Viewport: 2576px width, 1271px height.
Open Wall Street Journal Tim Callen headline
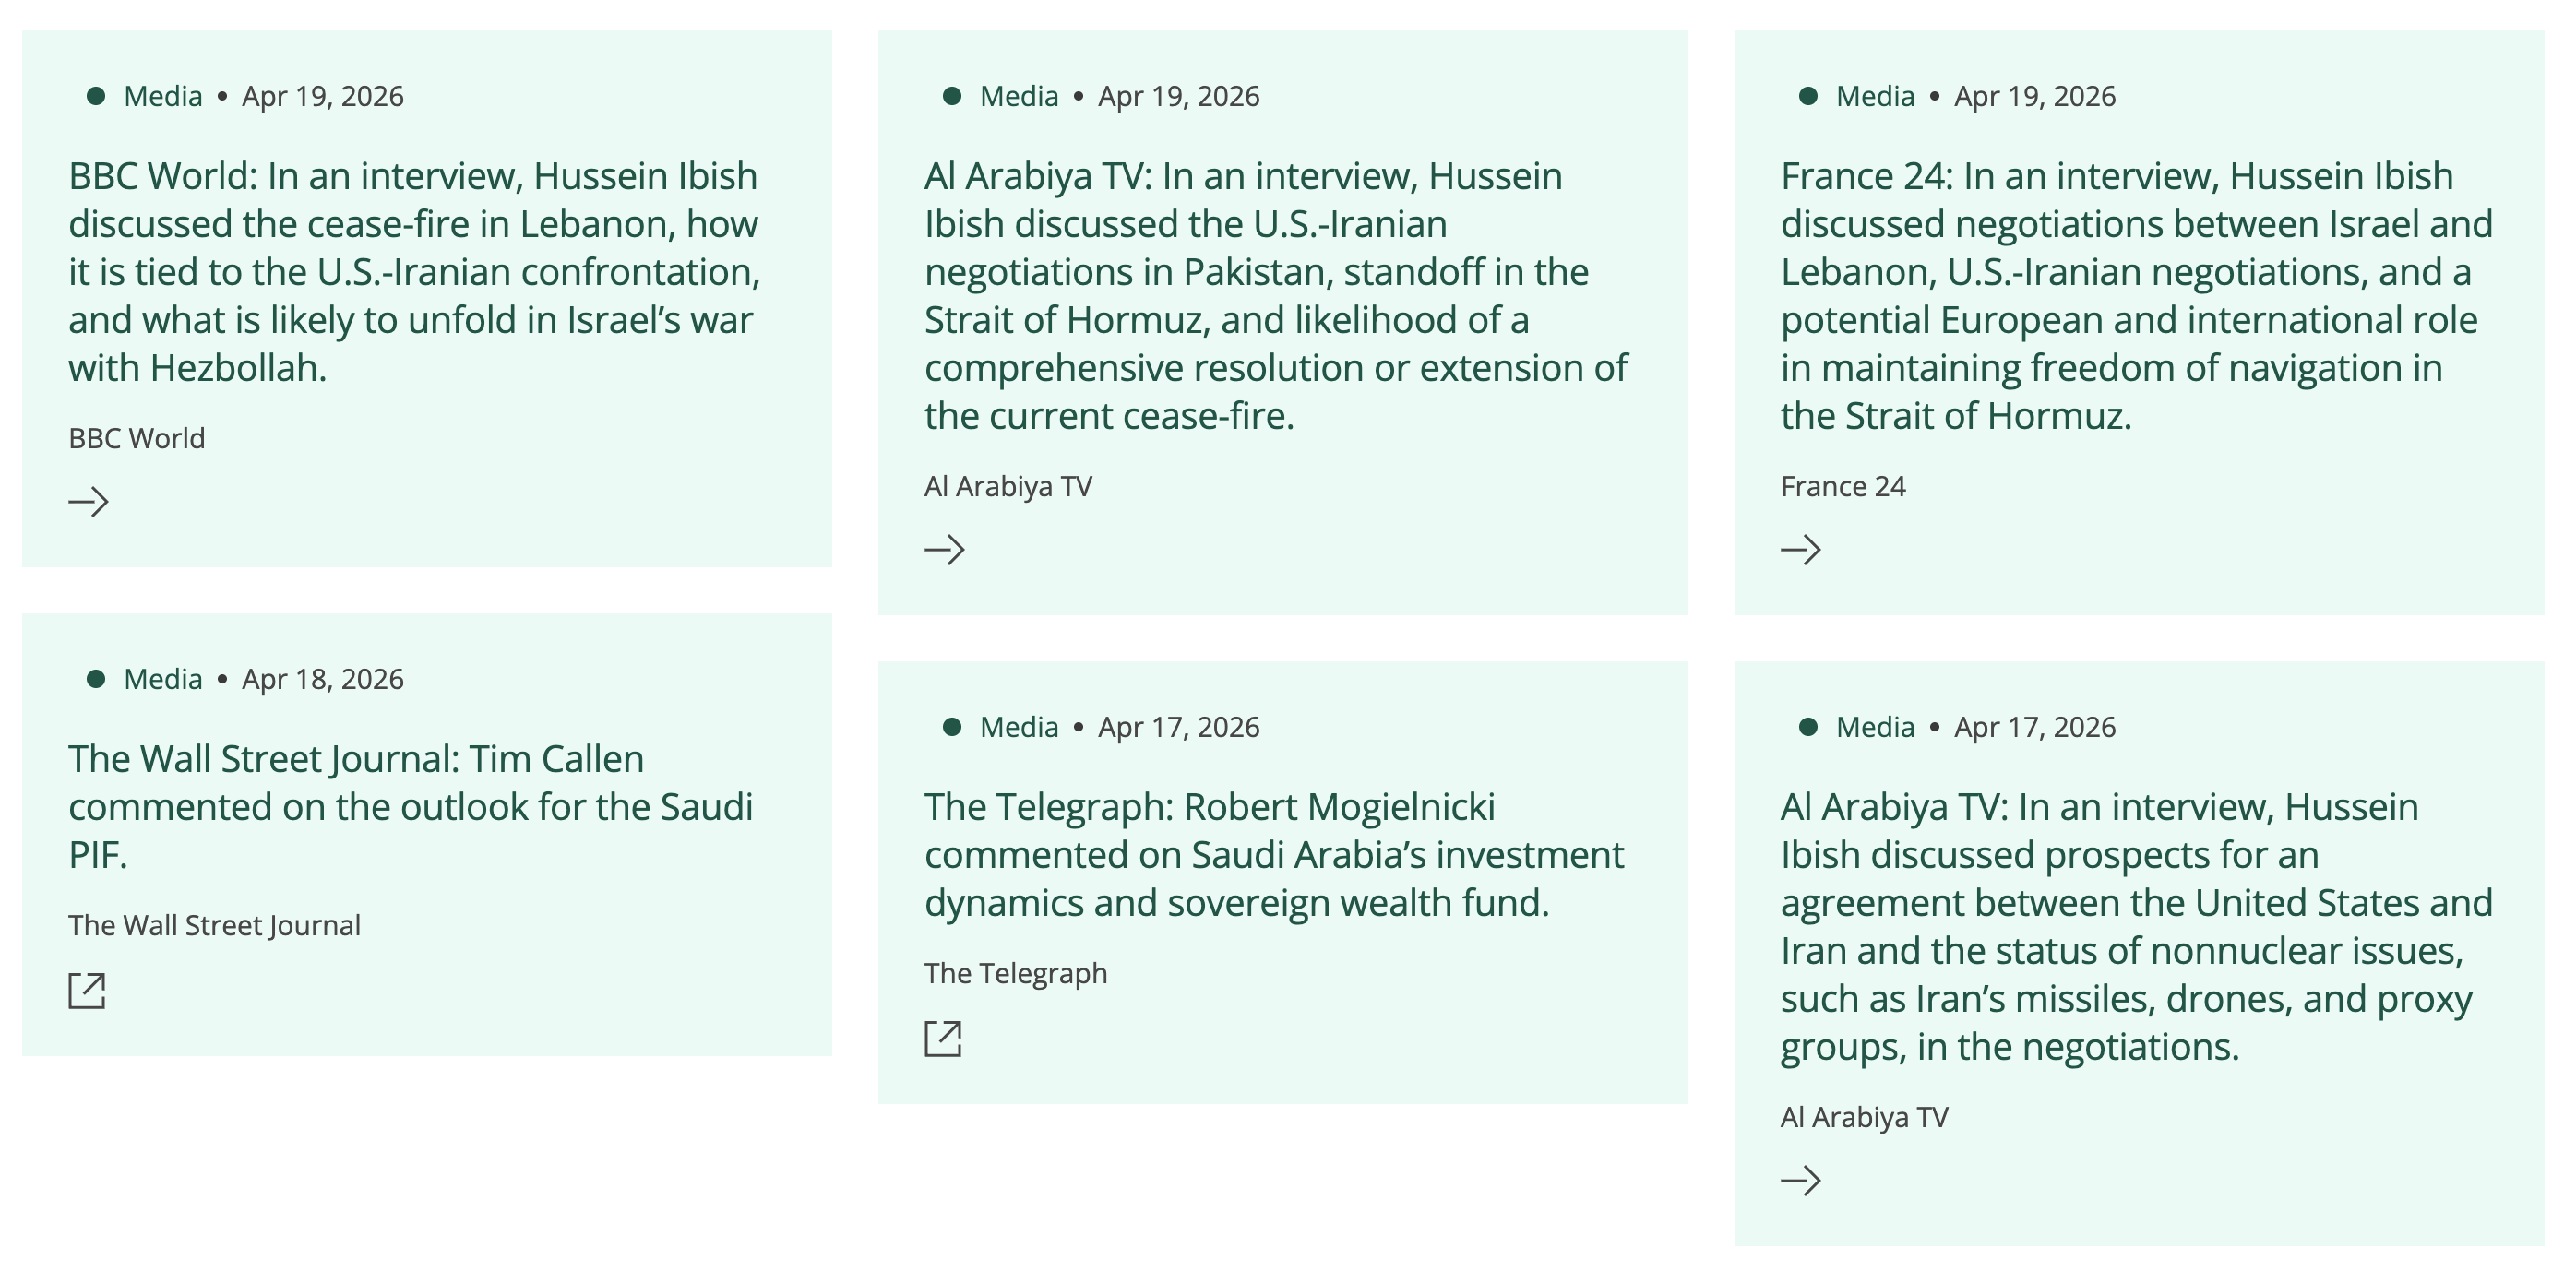point(410,806)
